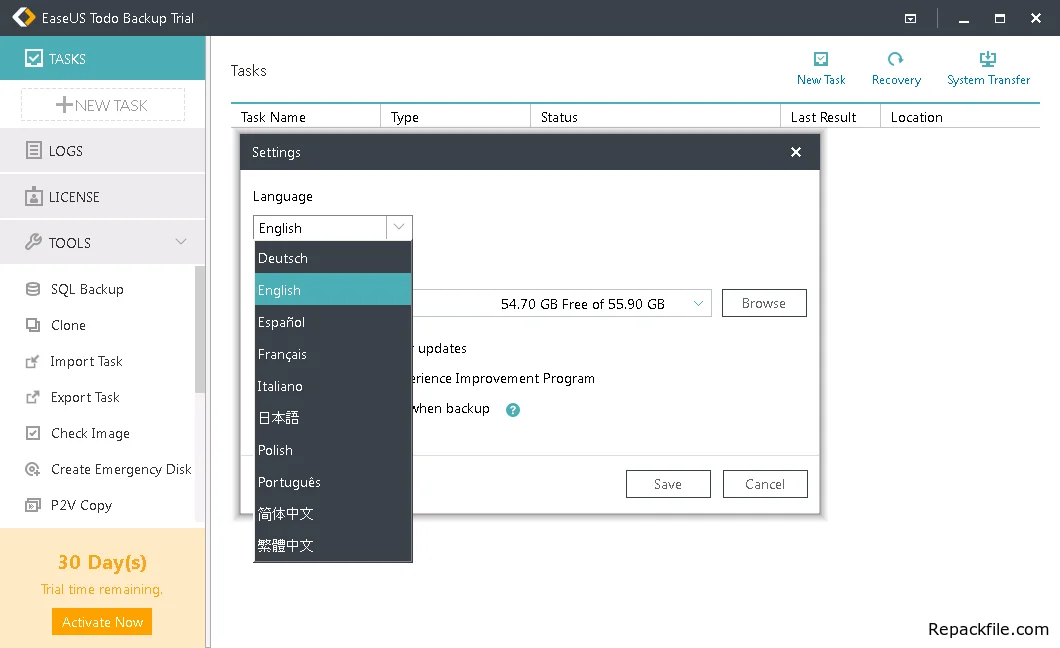Sort by Task Name column header
Viewport: 1060px width, 648px height.
point(306,117)
